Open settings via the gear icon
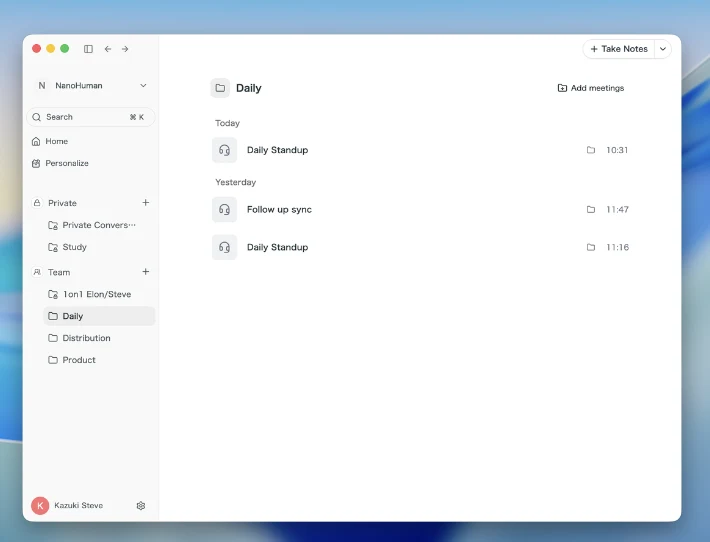 [141, 506]
